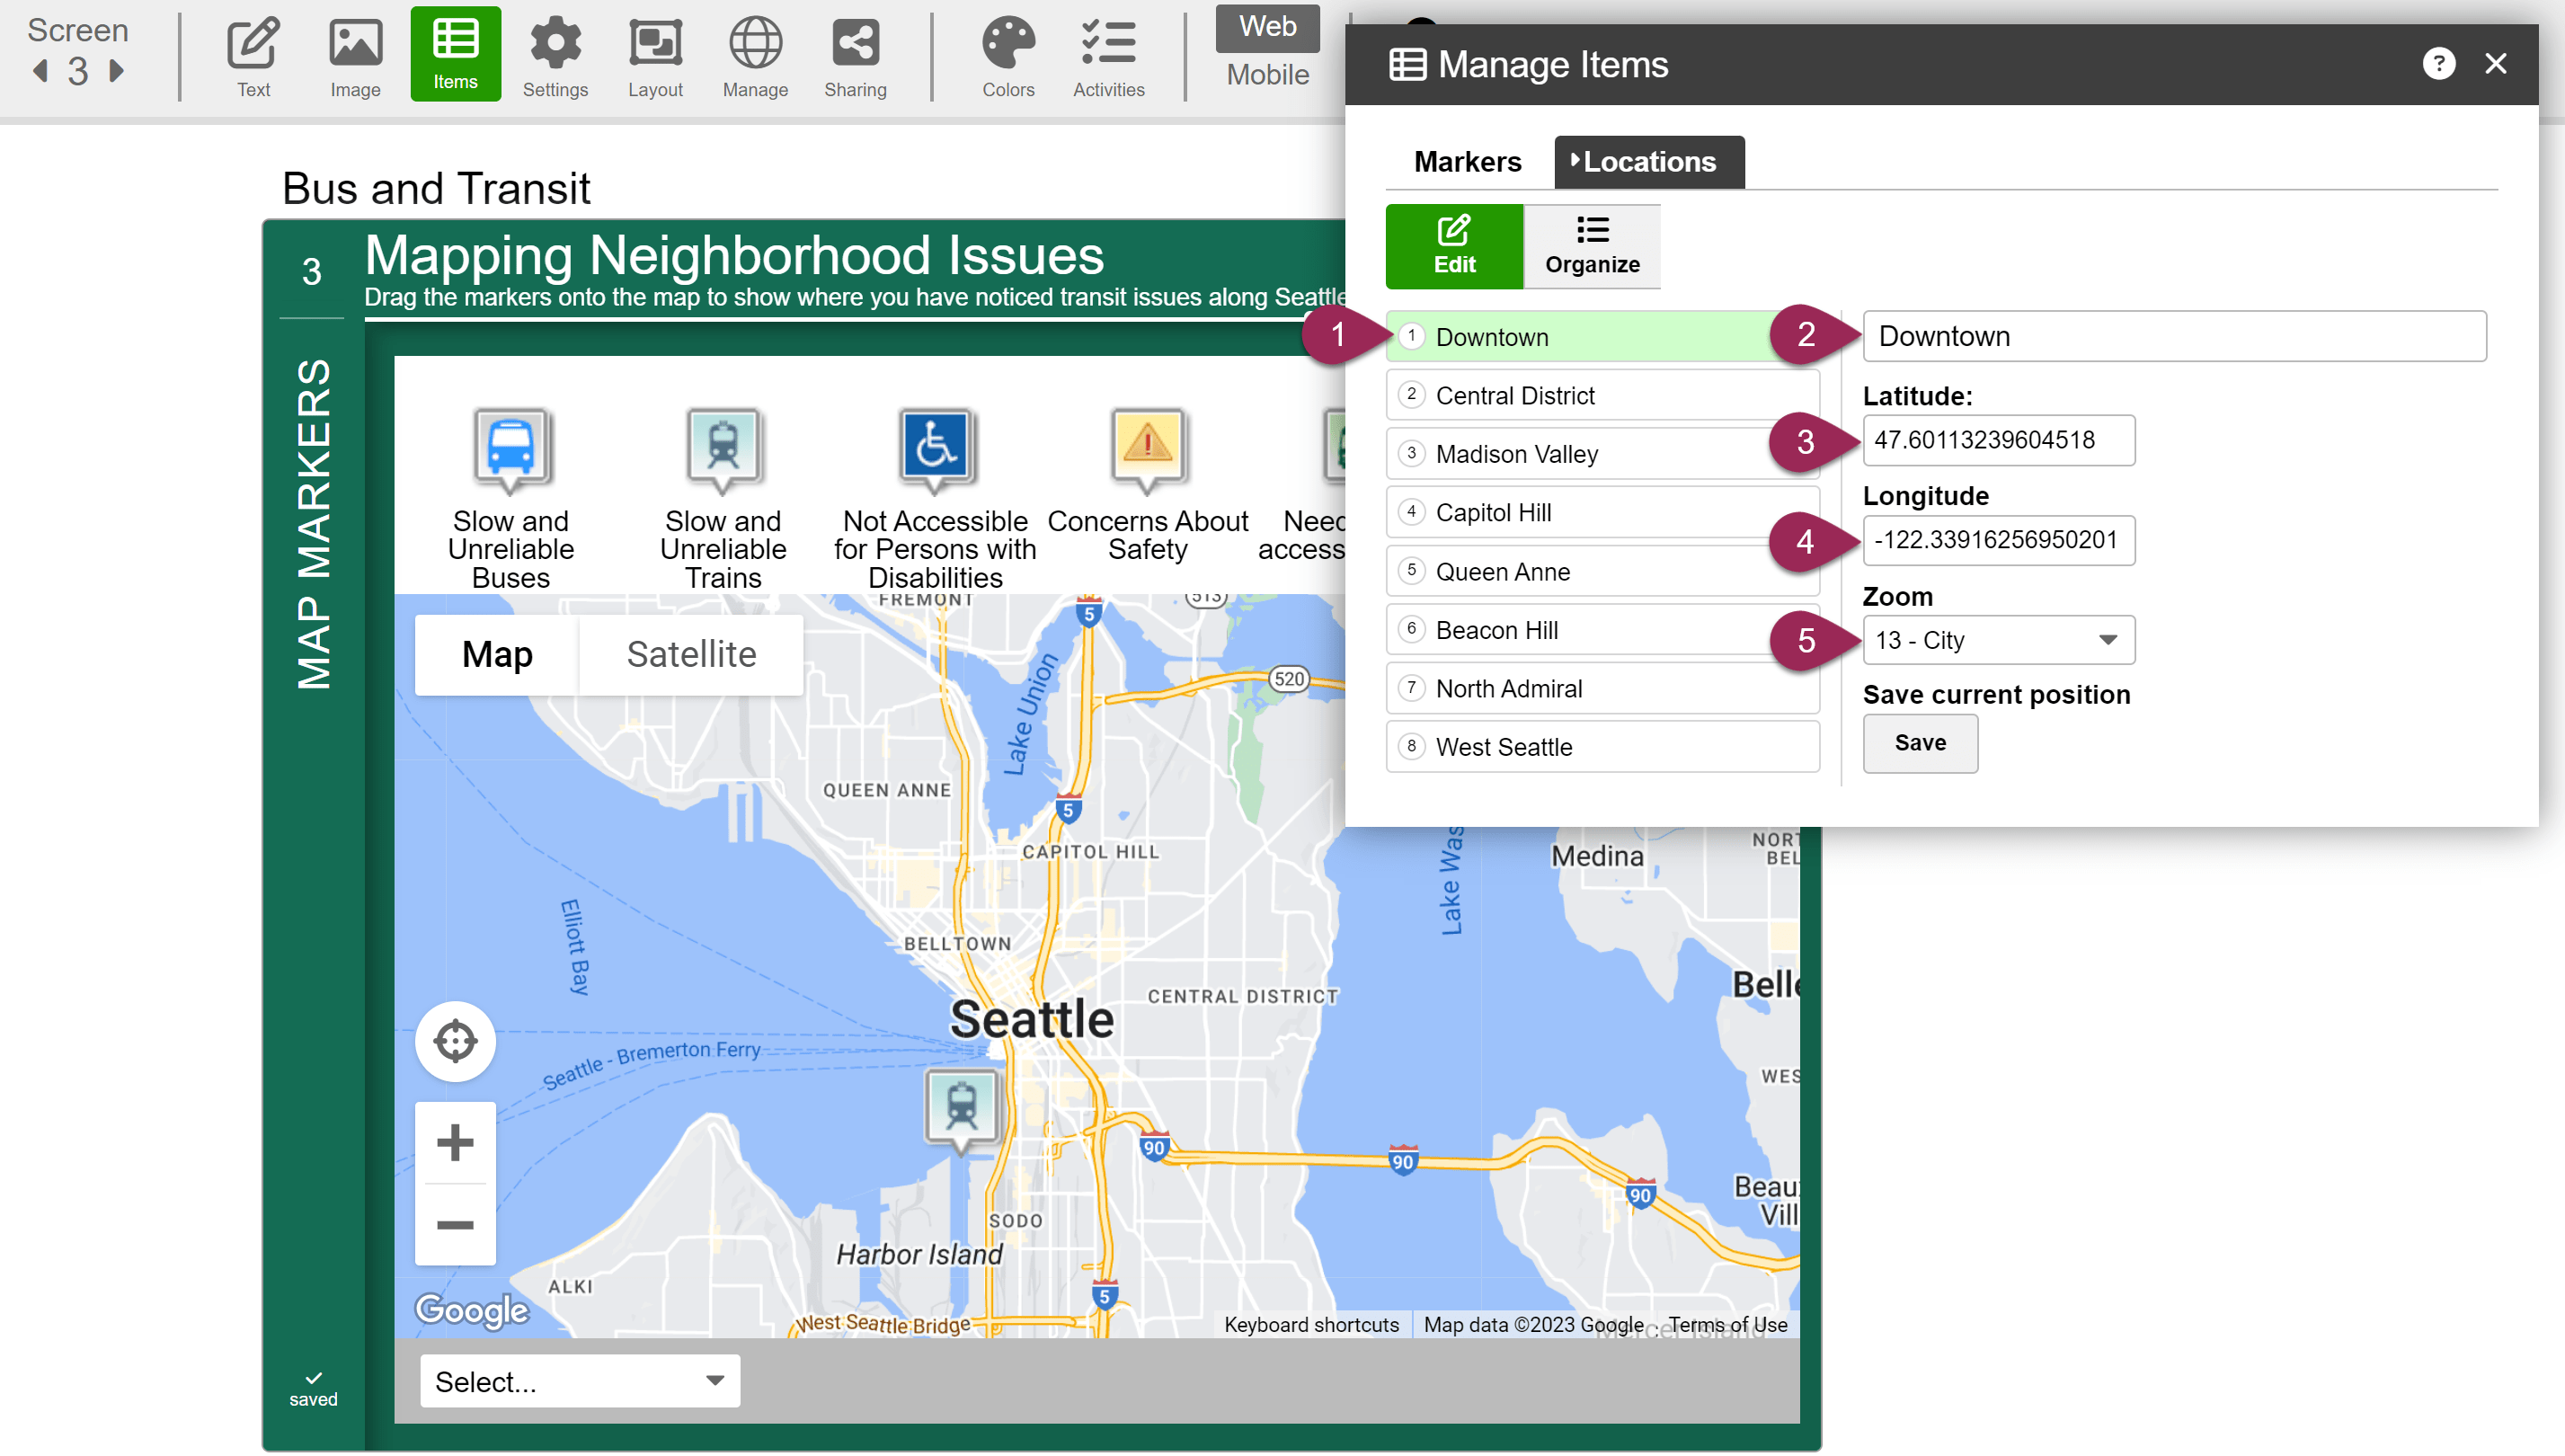
Task: Click the Settings gear icon
Action: (555, 55)
